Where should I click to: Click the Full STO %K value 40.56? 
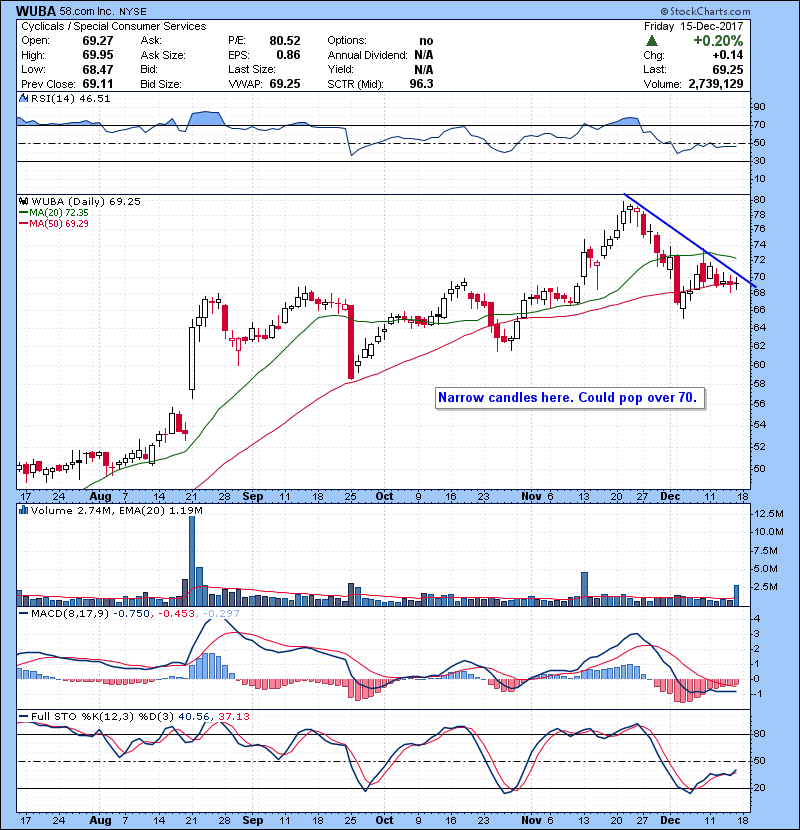tap(194, 716)
